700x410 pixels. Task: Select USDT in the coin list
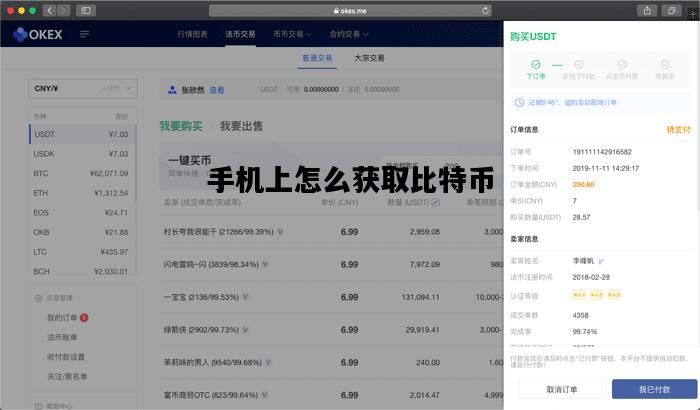pos(81,134)
